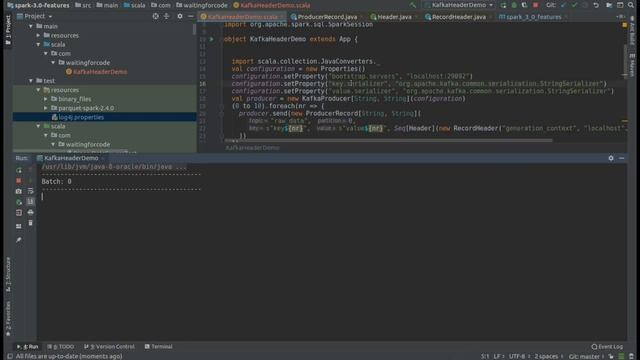Viewport: 640px width, 360px height.
Task: Click the red Stop icon in the top toolbar
Action: tap(536, 5)
